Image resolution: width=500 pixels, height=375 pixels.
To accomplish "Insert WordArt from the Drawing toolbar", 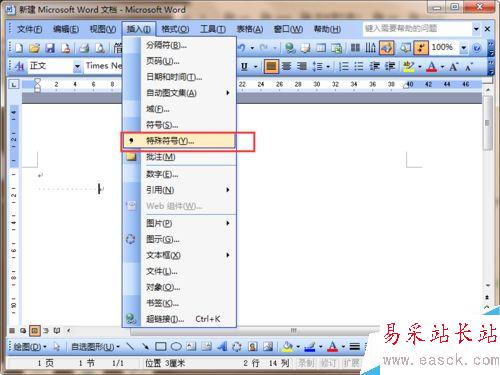I will point(222,347).
